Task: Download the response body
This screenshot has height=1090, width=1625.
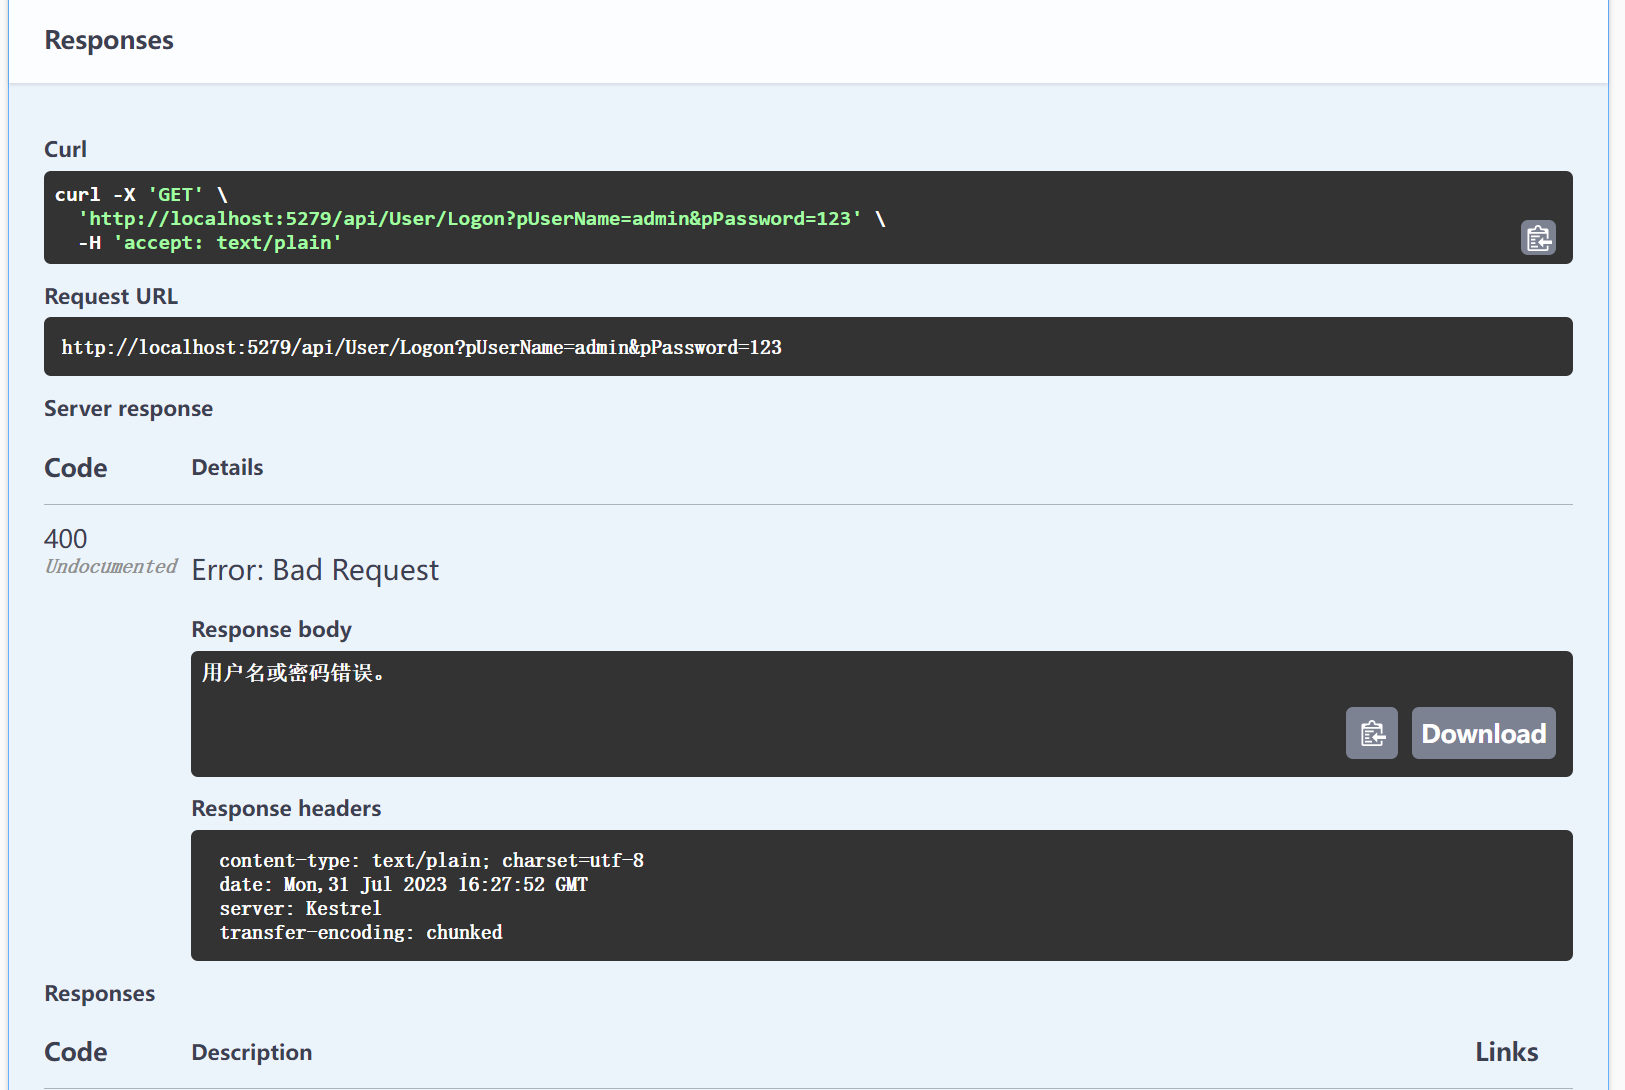Action: pyautogui.click(x=1483, y=733)
